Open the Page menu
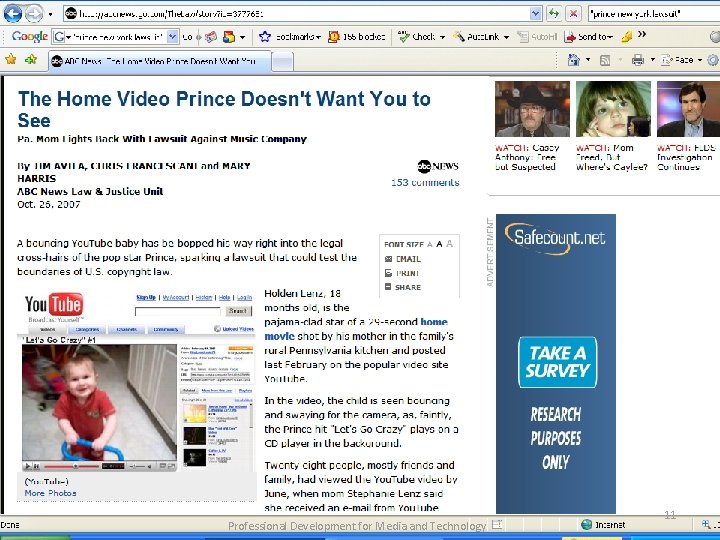 tap(681, 60)
